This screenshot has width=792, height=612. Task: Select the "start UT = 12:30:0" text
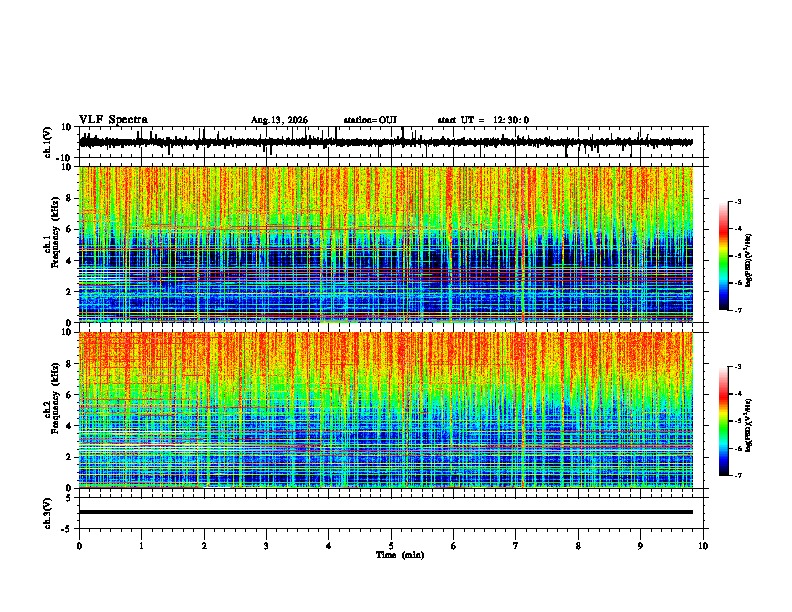[483, 120]
